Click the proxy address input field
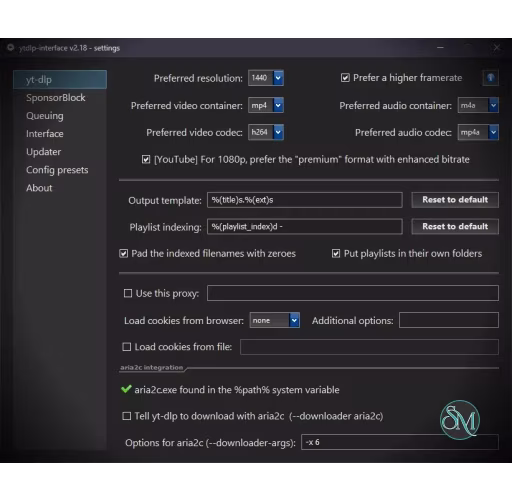 point(353,293)
